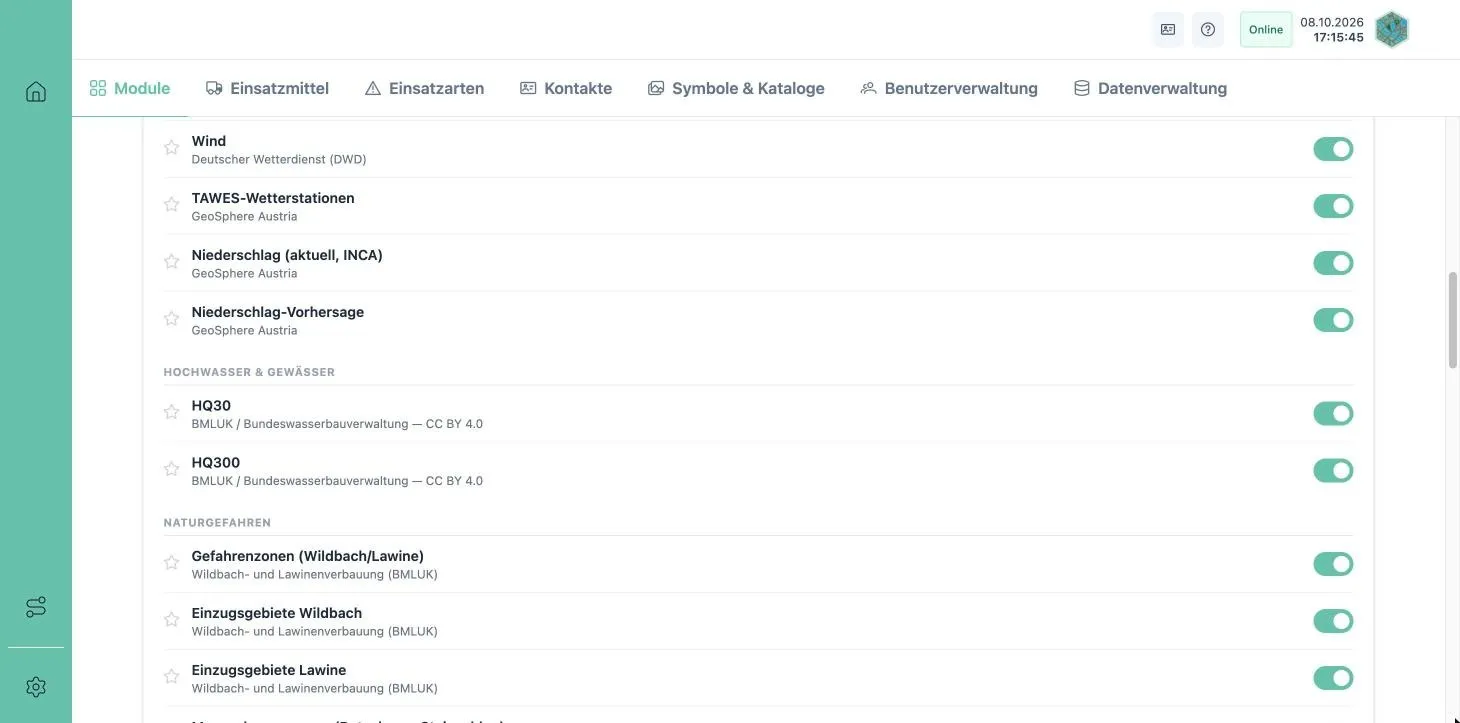
Task: Go to the Kontakte tab
Action: 566,88
